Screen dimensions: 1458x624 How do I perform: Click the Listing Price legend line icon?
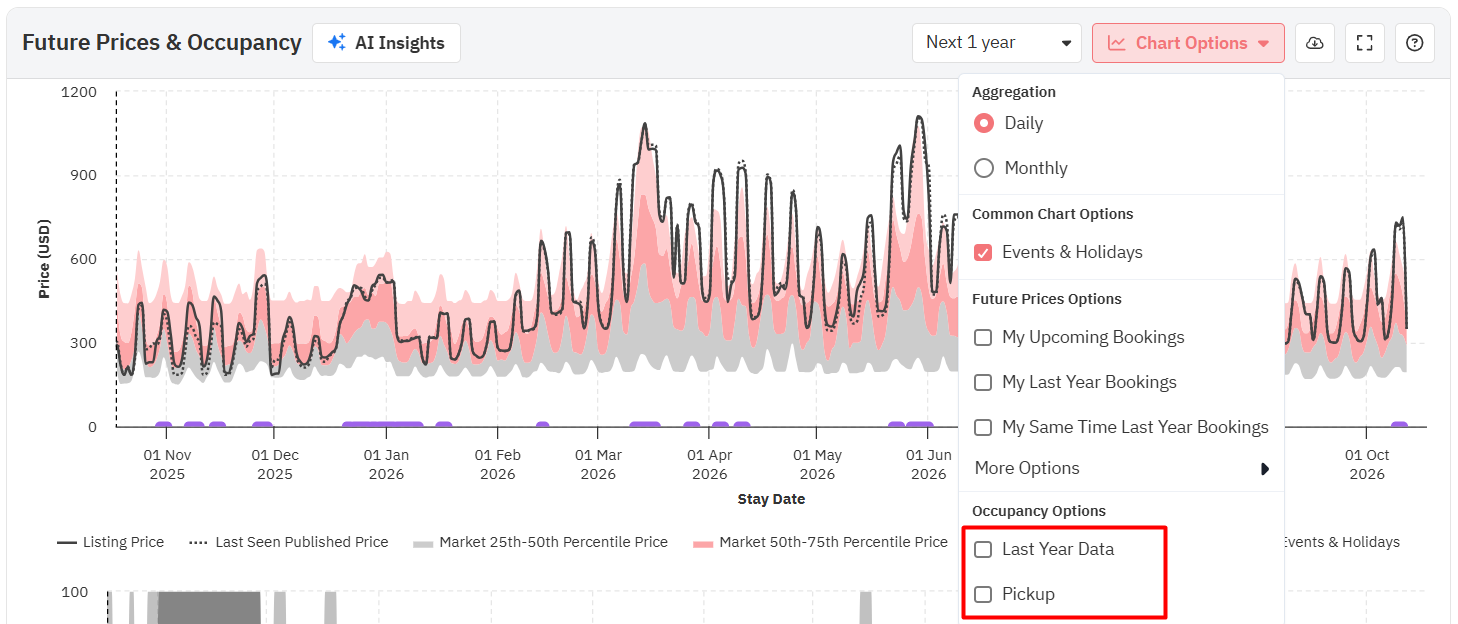[67, 542]
